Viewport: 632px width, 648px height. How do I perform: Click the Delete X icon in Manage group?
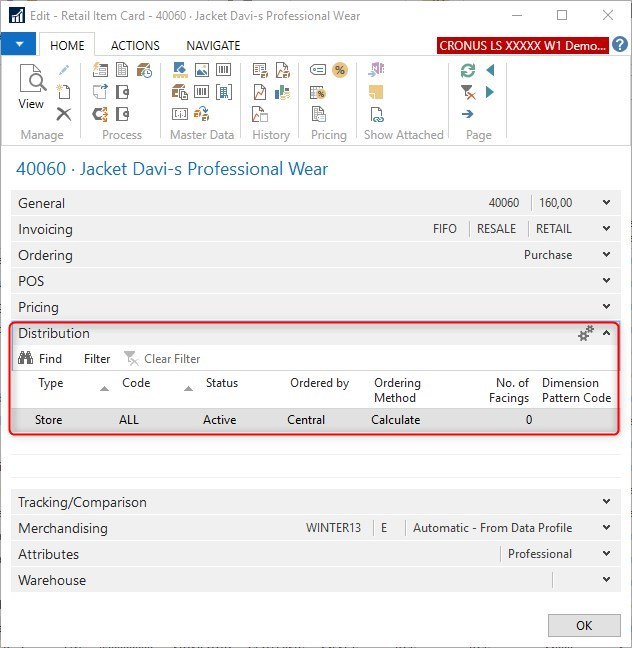64,114
